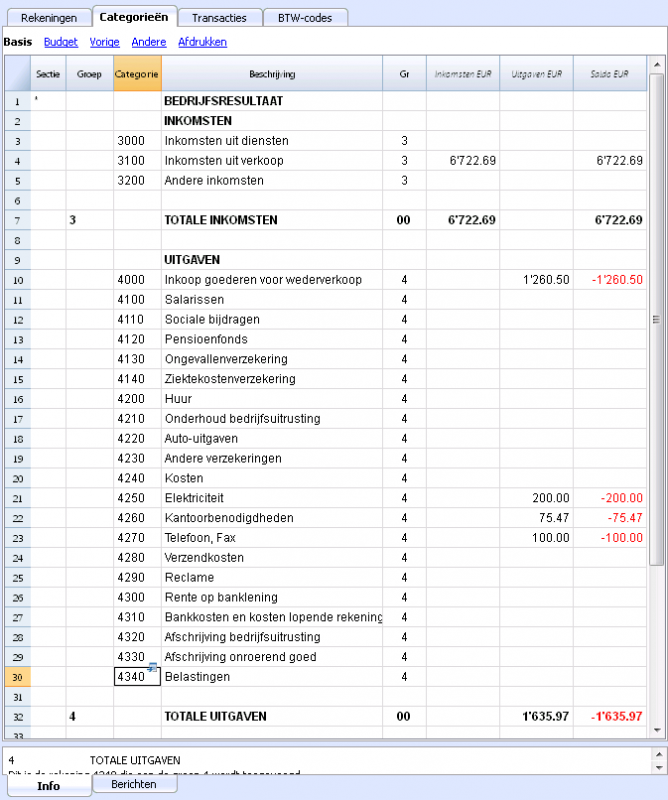668x800 pixels.
Task: Select the Gr column header
Action: pyautogui.click(x=404, y=74)
